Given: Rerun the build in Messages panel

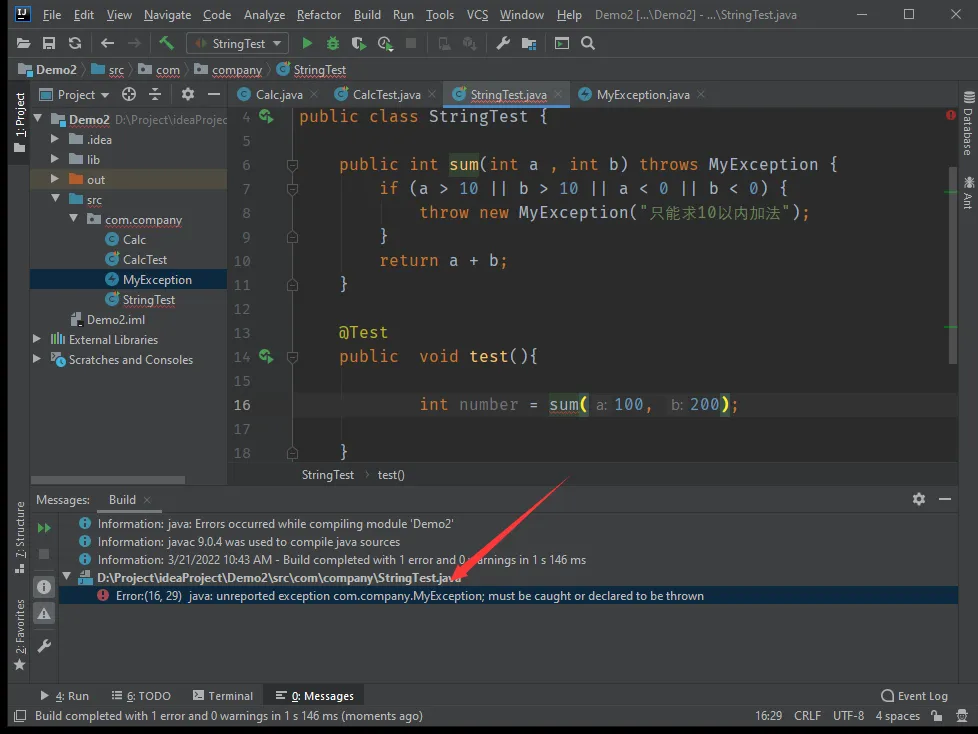Looking at the screenshot, I should tap(44, 528).
